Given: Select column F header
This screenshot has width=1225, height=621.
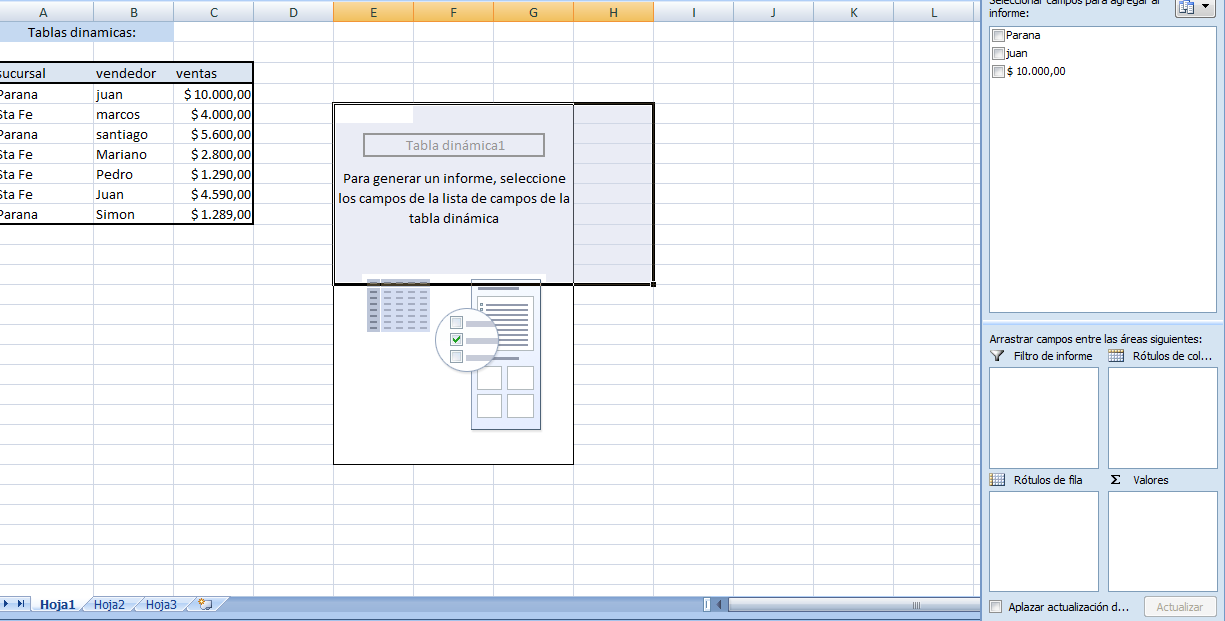Looking at the screenshot, I should tap(453, 12).
